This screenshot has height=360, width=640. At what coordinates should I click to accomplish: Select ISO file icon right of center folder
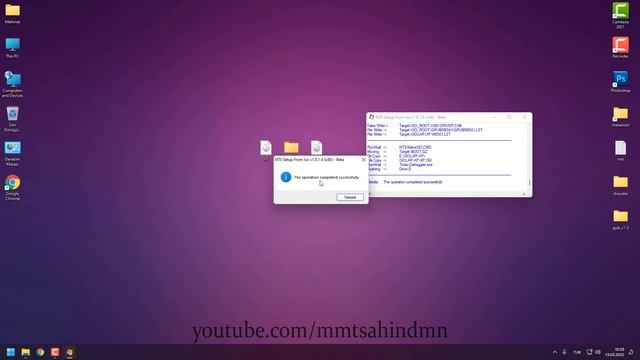[316, 148]
